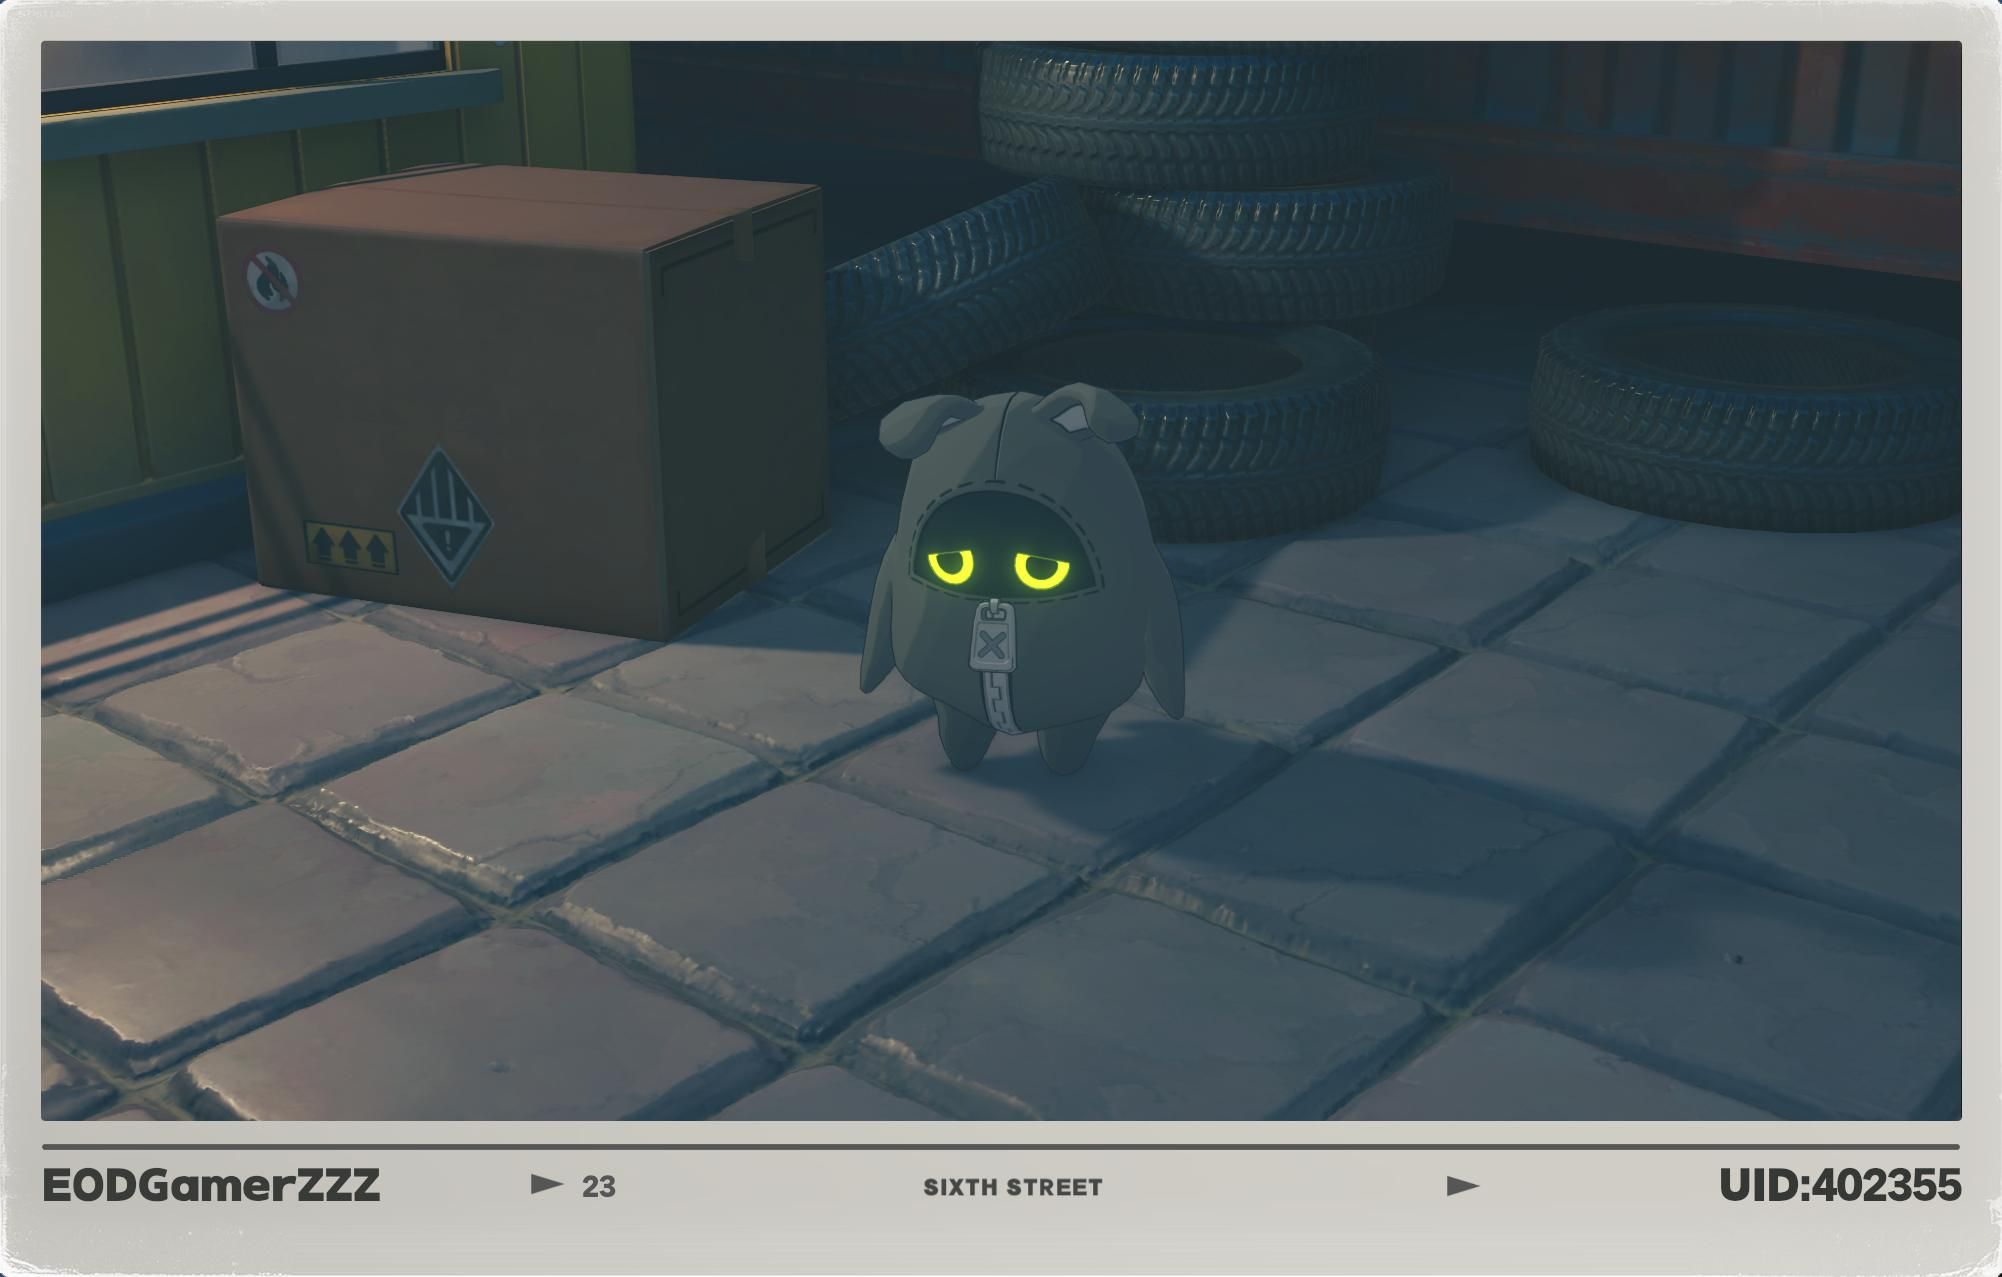Click the triangle arrow beside number 23
The height and width of the screenshot is (1277, 2002).
pos(546,1185)
